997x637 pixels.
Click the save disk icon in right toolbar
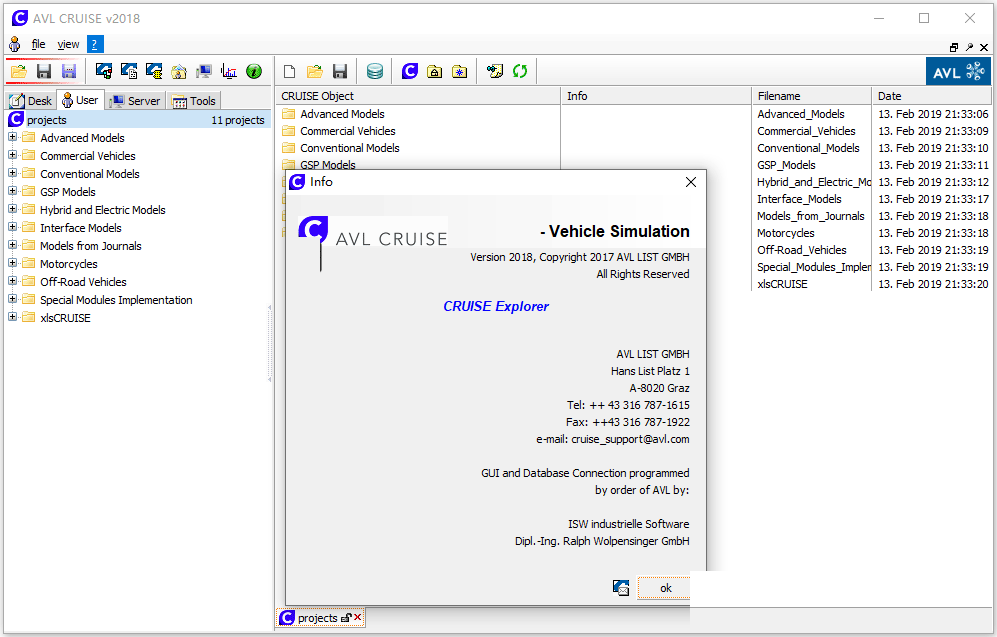tap(340, 71)
